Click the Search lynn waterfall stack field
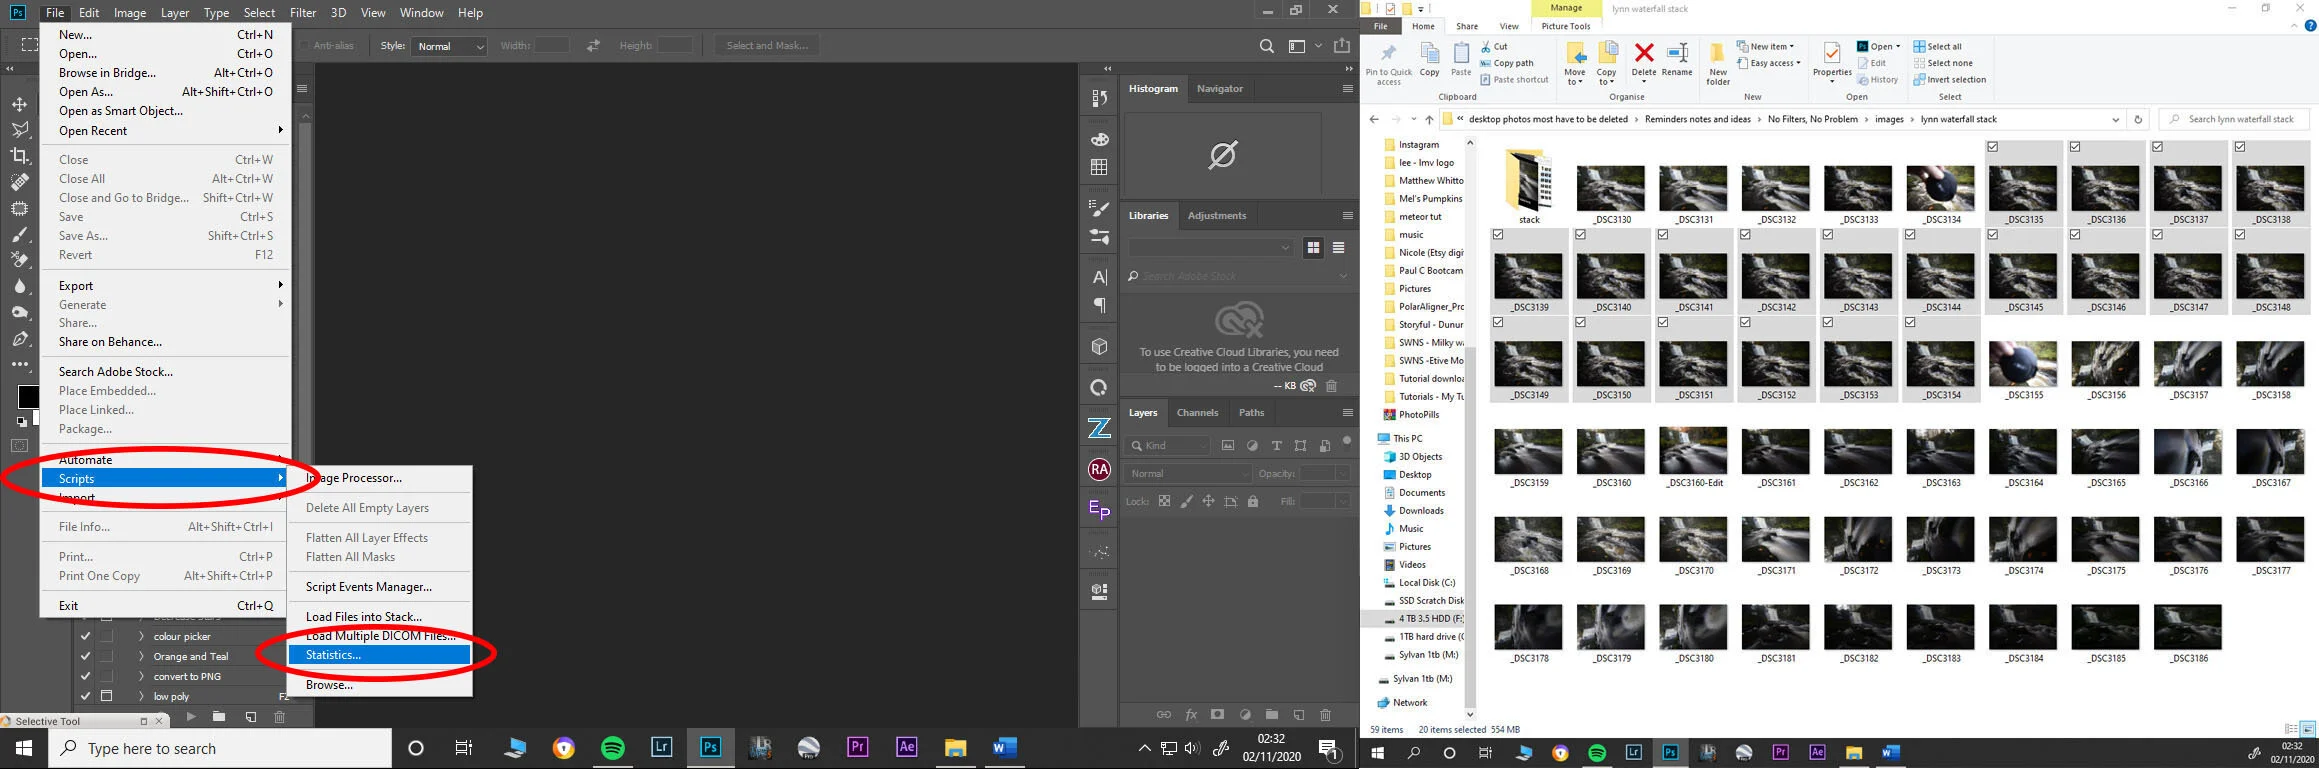The image size is (2319, 769). [2234, 119]
